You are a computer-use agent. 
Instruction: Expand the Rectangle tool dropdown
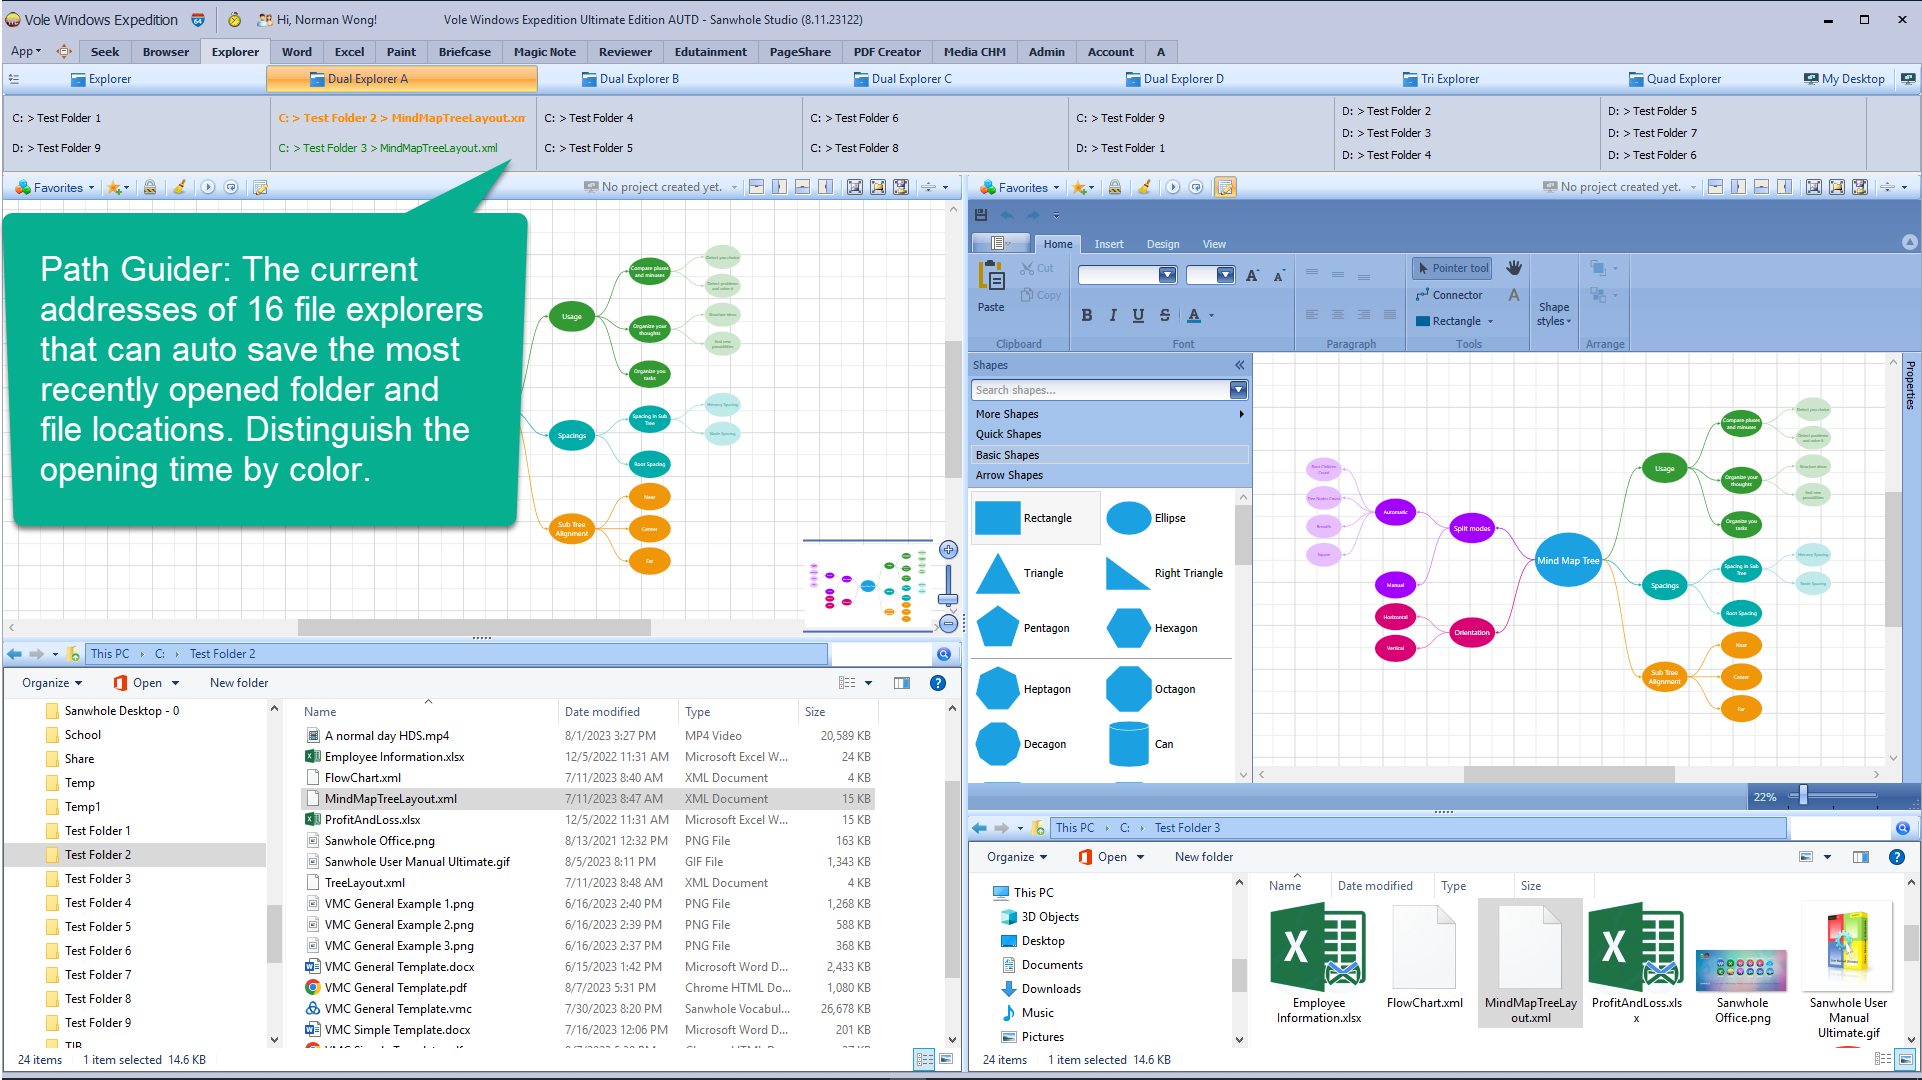click(x=1490, y=322)
